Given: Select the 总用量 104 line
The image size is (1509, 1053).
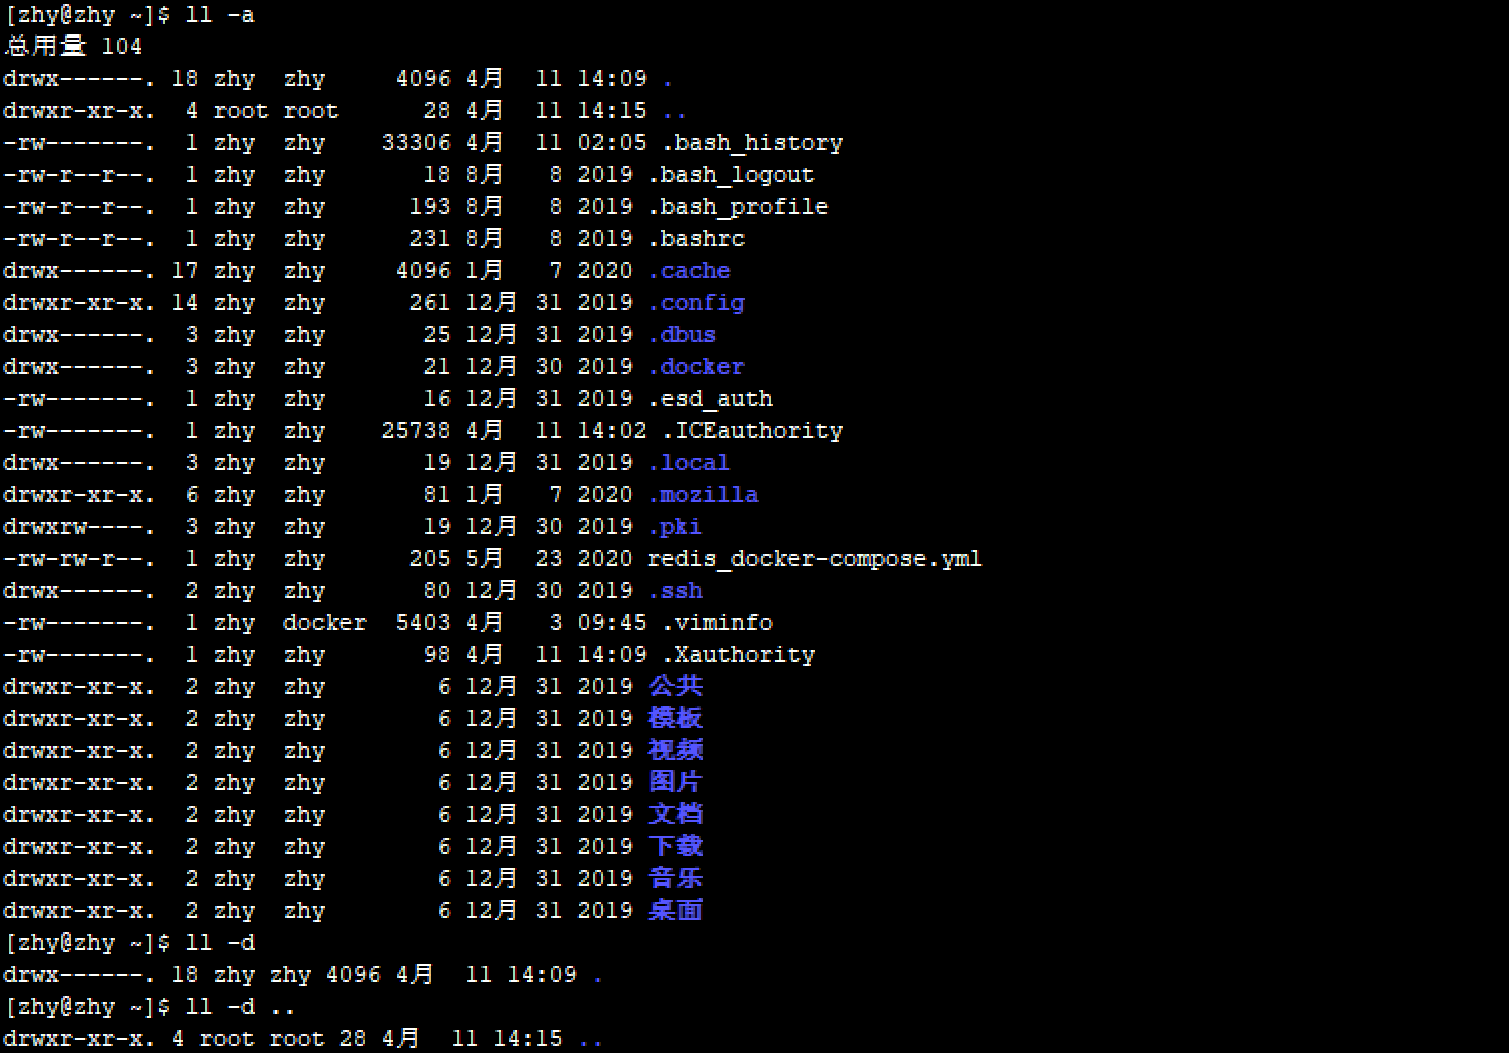Looking at the screenshot, I should coord(73,46).
